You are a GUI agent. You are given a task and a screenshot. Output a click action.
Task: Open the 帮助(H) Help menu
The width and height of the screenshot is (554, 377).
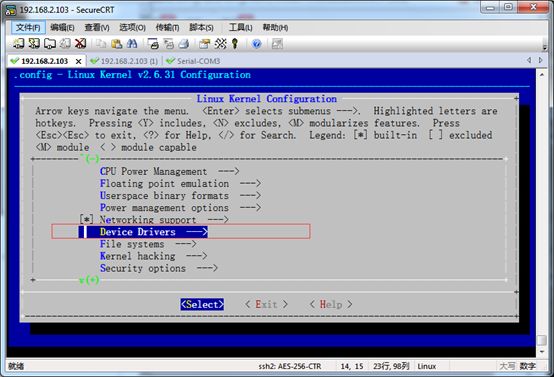[x=275, y=28]
